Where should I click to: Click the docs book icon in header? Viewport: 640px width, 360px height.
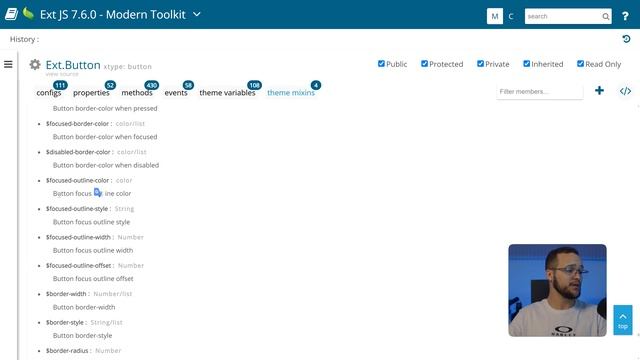click(11, 14)
